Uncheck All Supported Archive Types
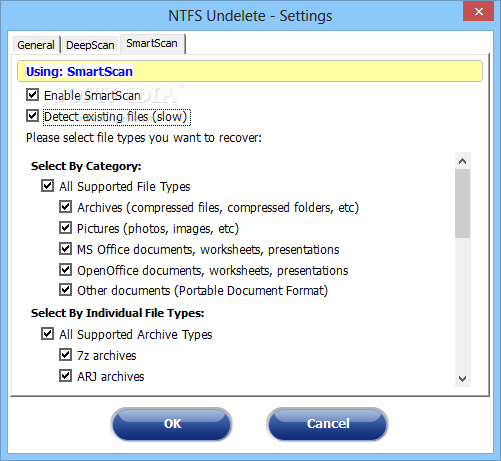 pyautogui.click(x=47, y=334)
